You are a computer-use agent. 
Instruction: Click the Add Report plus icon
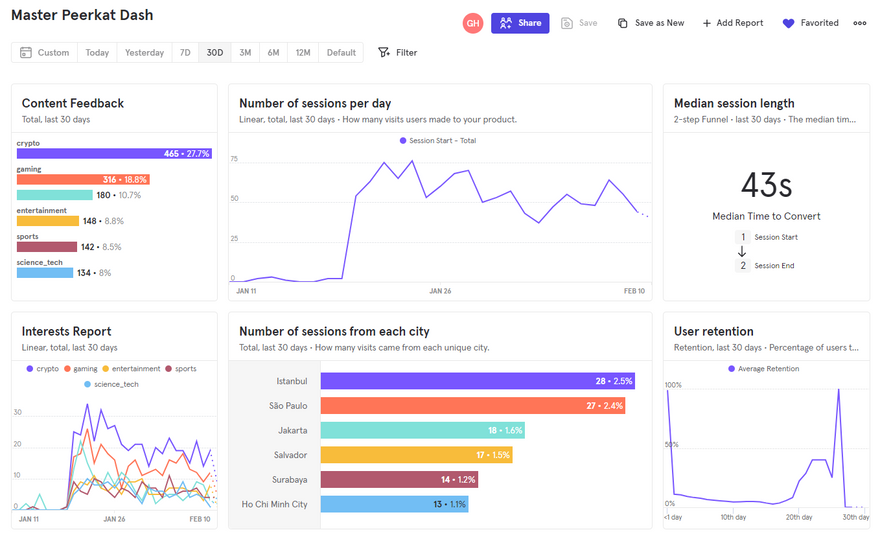coord(707,23)
